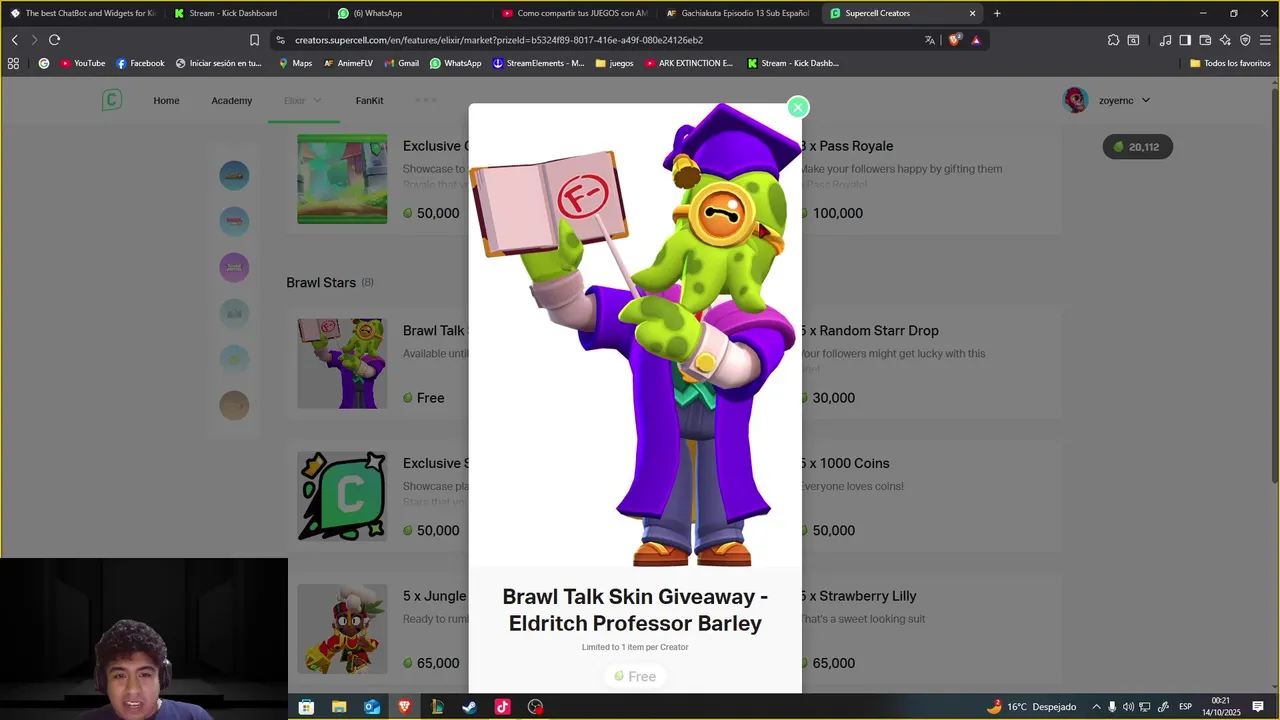This screenshot has width=1280, height=720.
Task: Open the 5 x Jungle skin thumbnail
Action: [x=342, y=629]
